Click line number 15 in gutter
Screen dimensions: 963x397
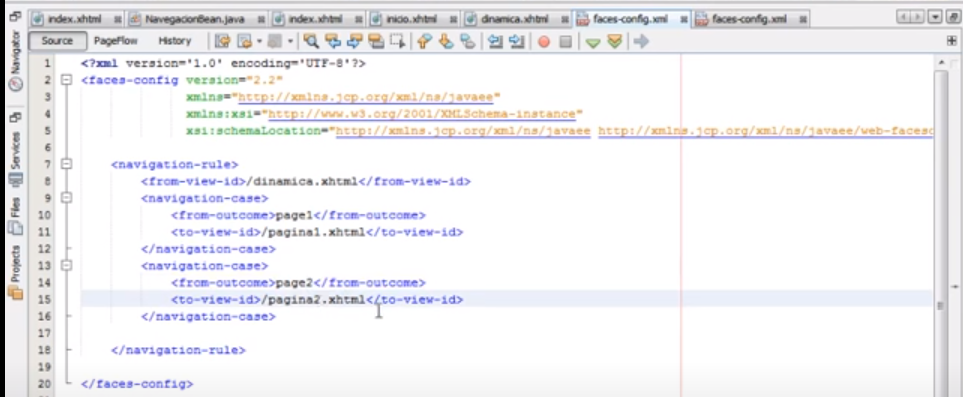pyautogui.click(x=45, y=299)
